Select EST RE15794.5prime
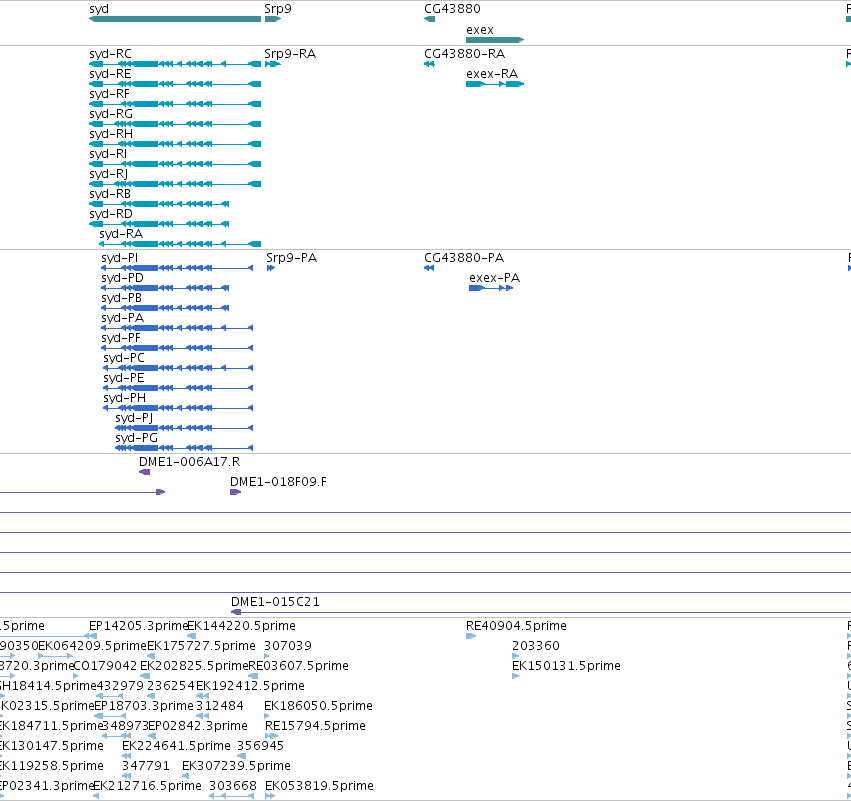This screenshot has height=801, width=851. tap(271, 736)
